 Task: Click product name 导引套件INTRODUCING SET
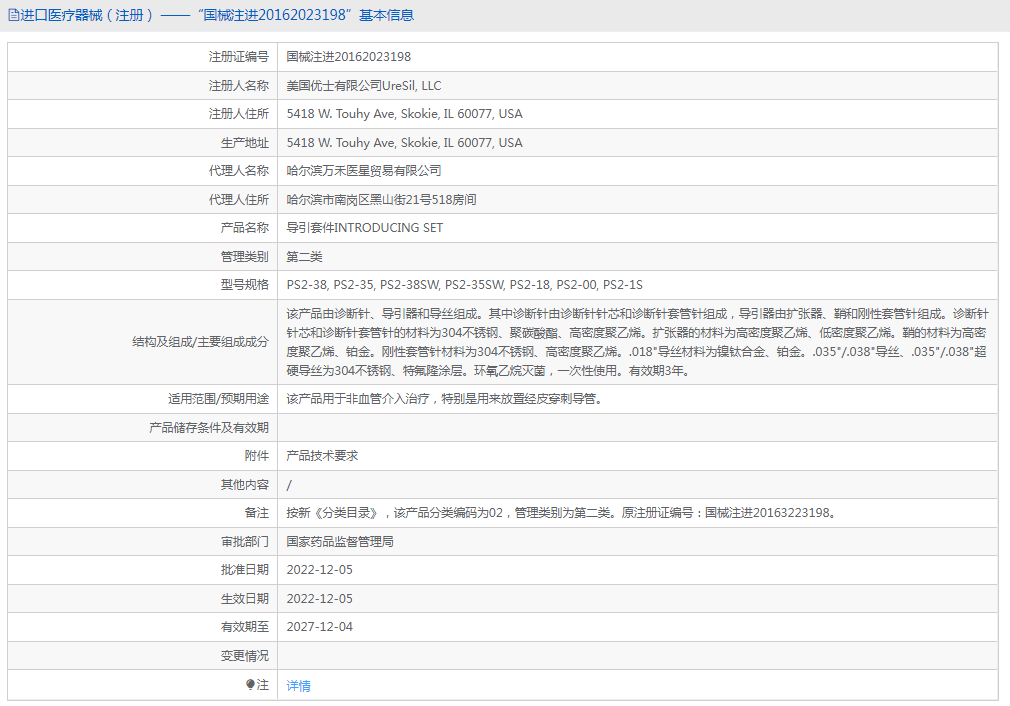click(365, 228)
